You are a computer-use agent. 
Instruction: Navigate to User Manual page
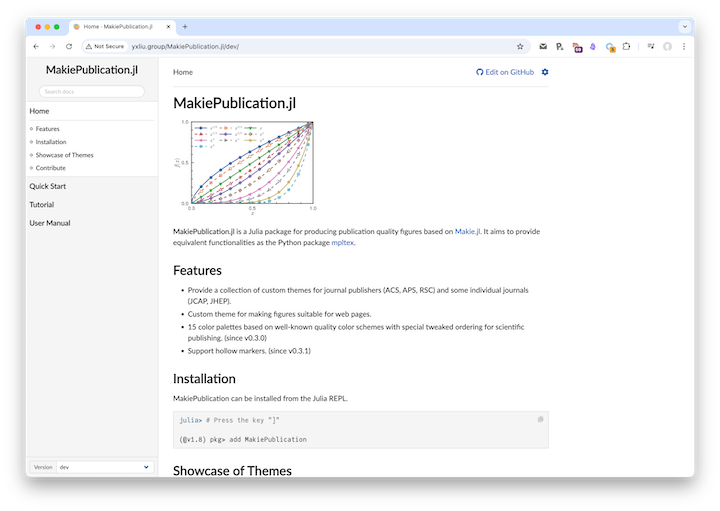click(50, 223)
